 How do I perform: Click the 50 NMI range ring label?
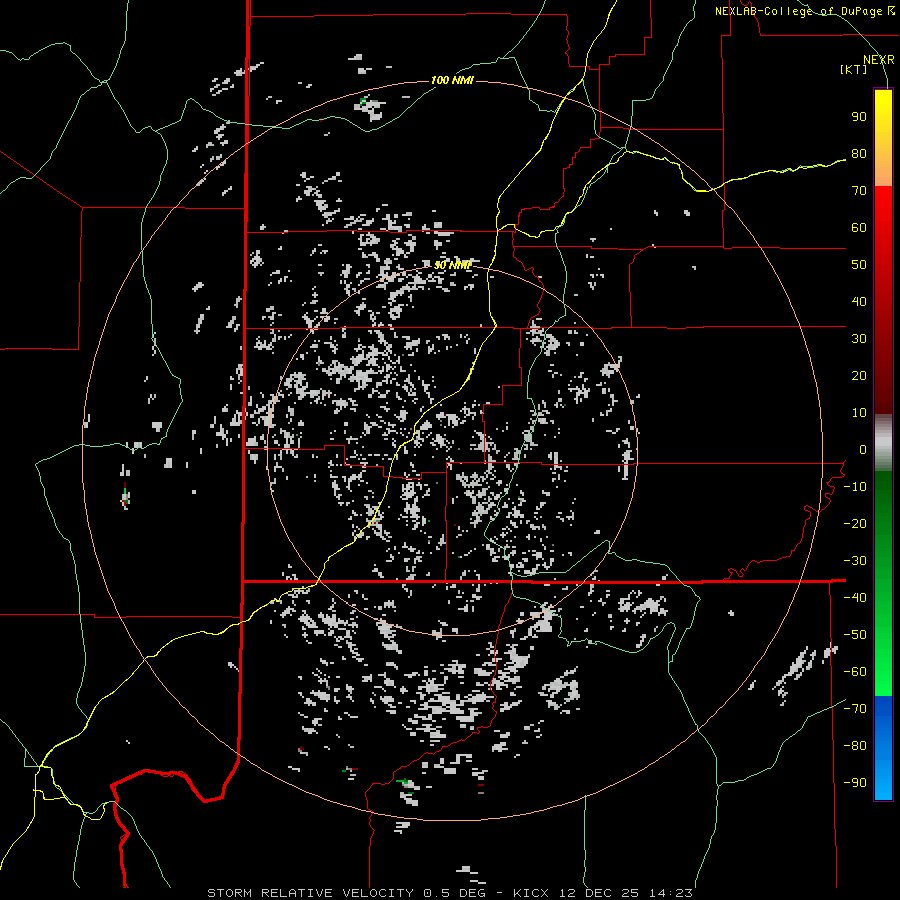(452, 265)
